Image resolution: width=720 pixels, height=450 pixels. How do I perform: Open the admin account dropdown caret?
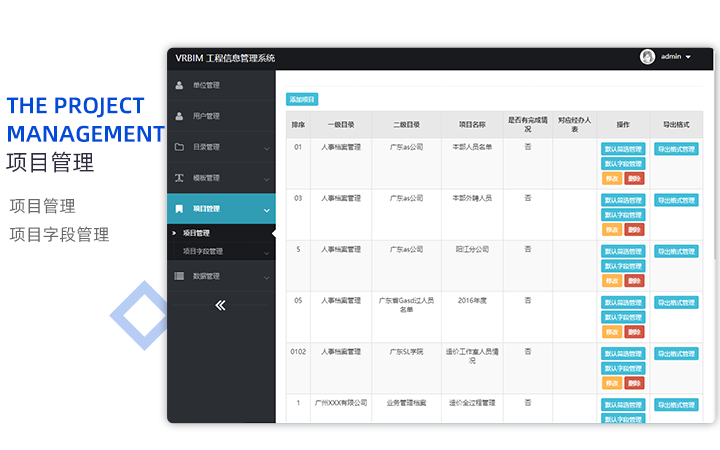(x=688, y=57)
